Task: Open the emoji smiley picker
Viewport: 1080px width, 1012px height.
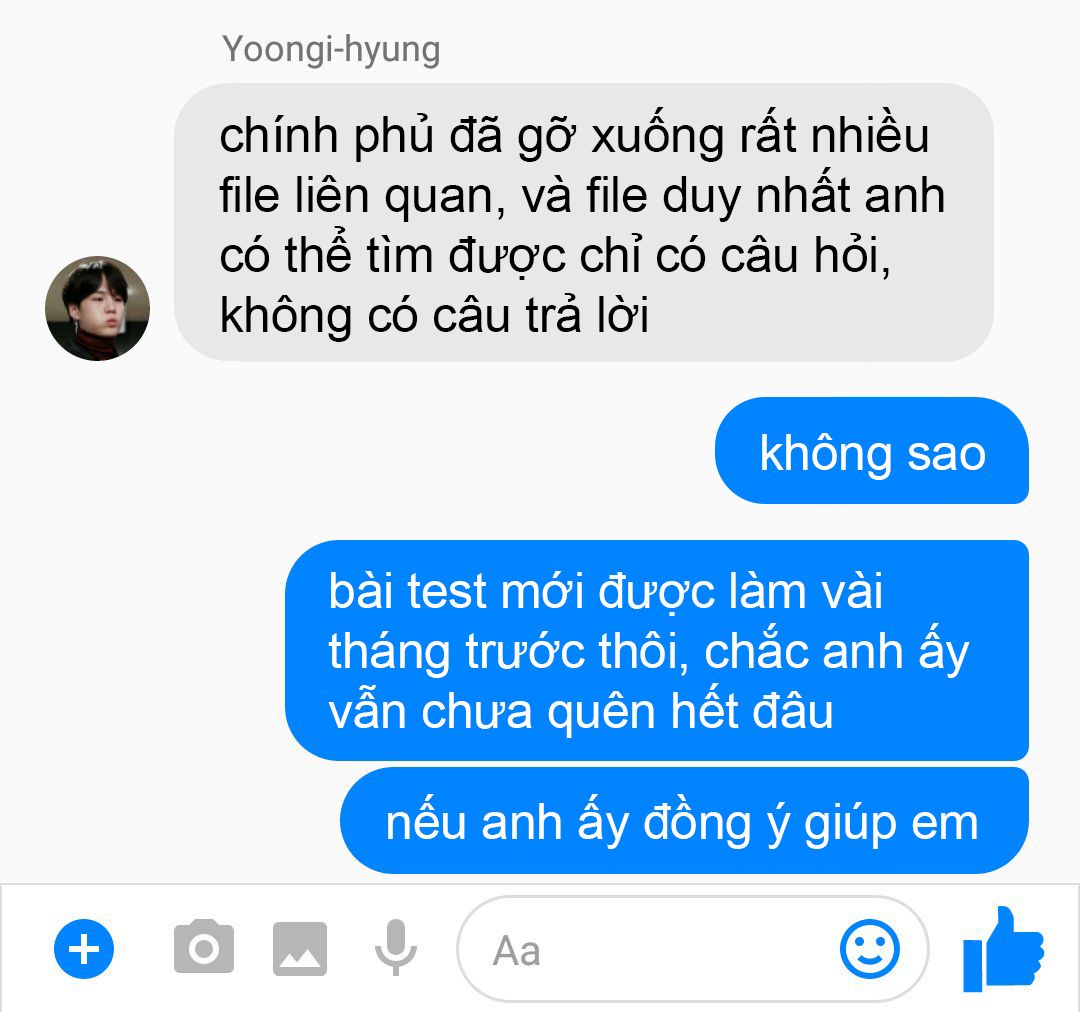Action: (869, 949)
